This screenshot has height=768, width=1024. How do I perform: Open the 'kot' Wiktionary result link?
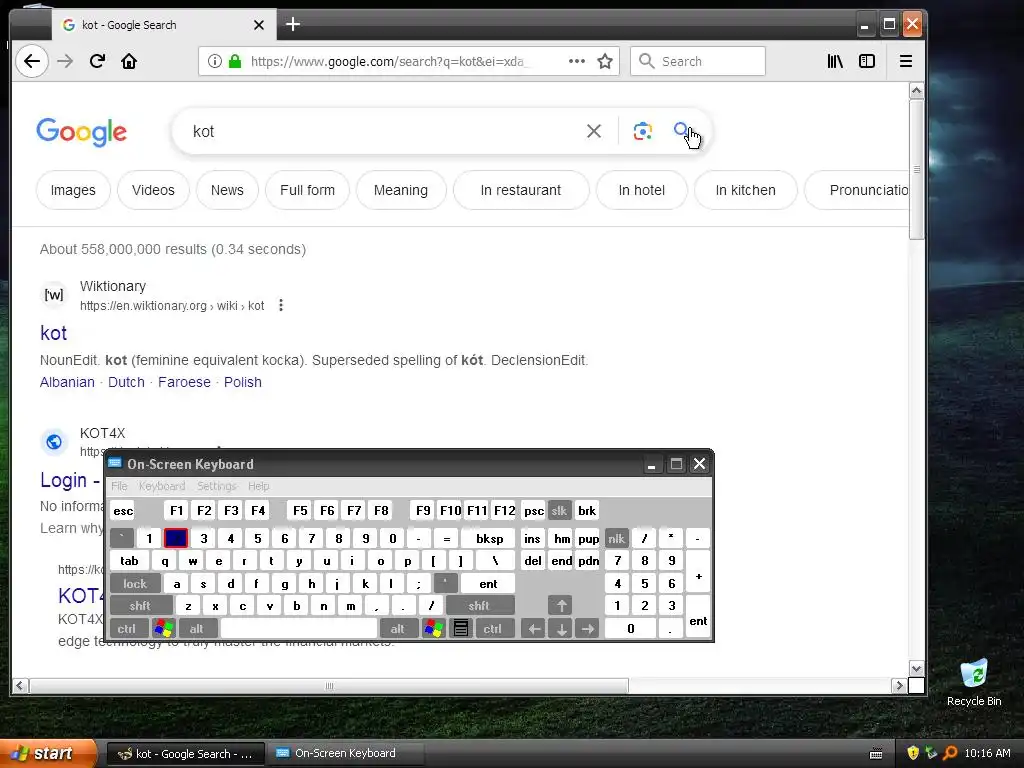coord(54,333)
